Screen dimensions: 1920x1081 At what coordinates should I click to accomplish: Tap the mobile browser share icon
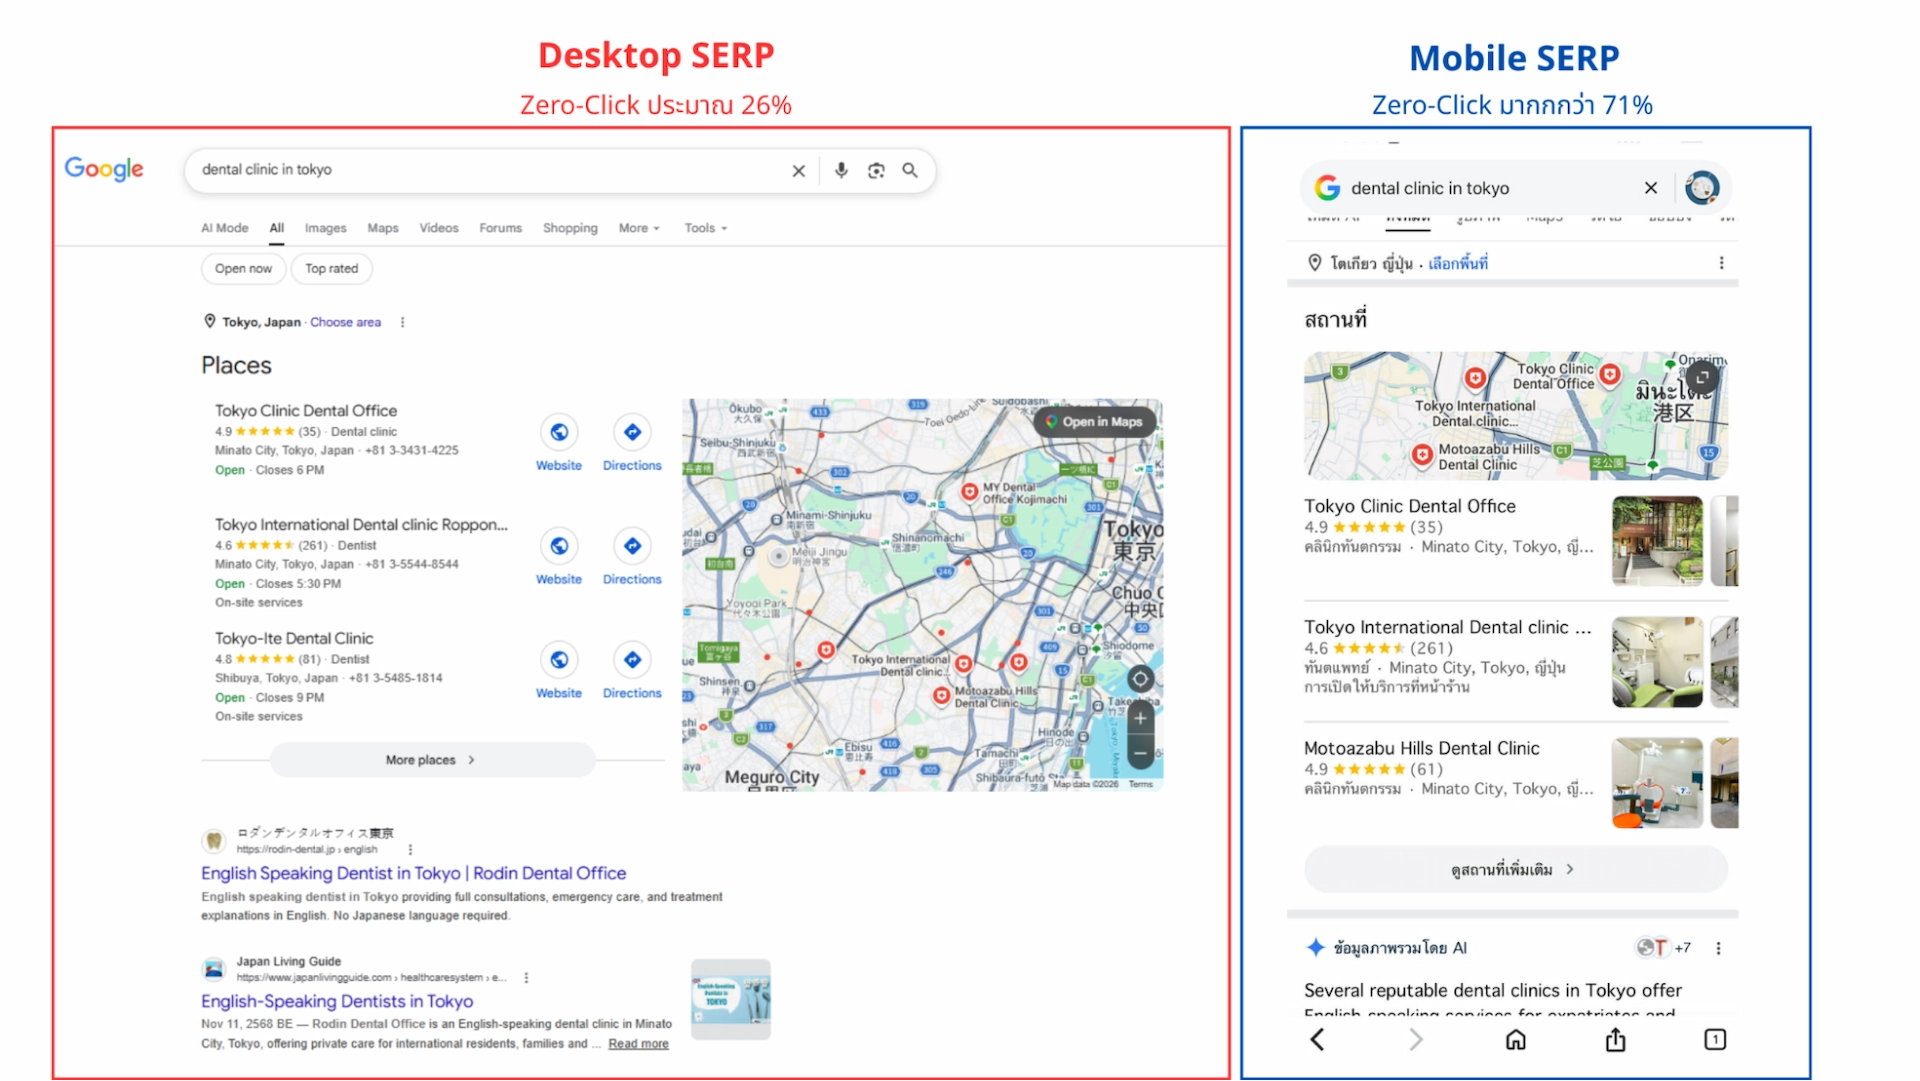pos(1615,1040)
